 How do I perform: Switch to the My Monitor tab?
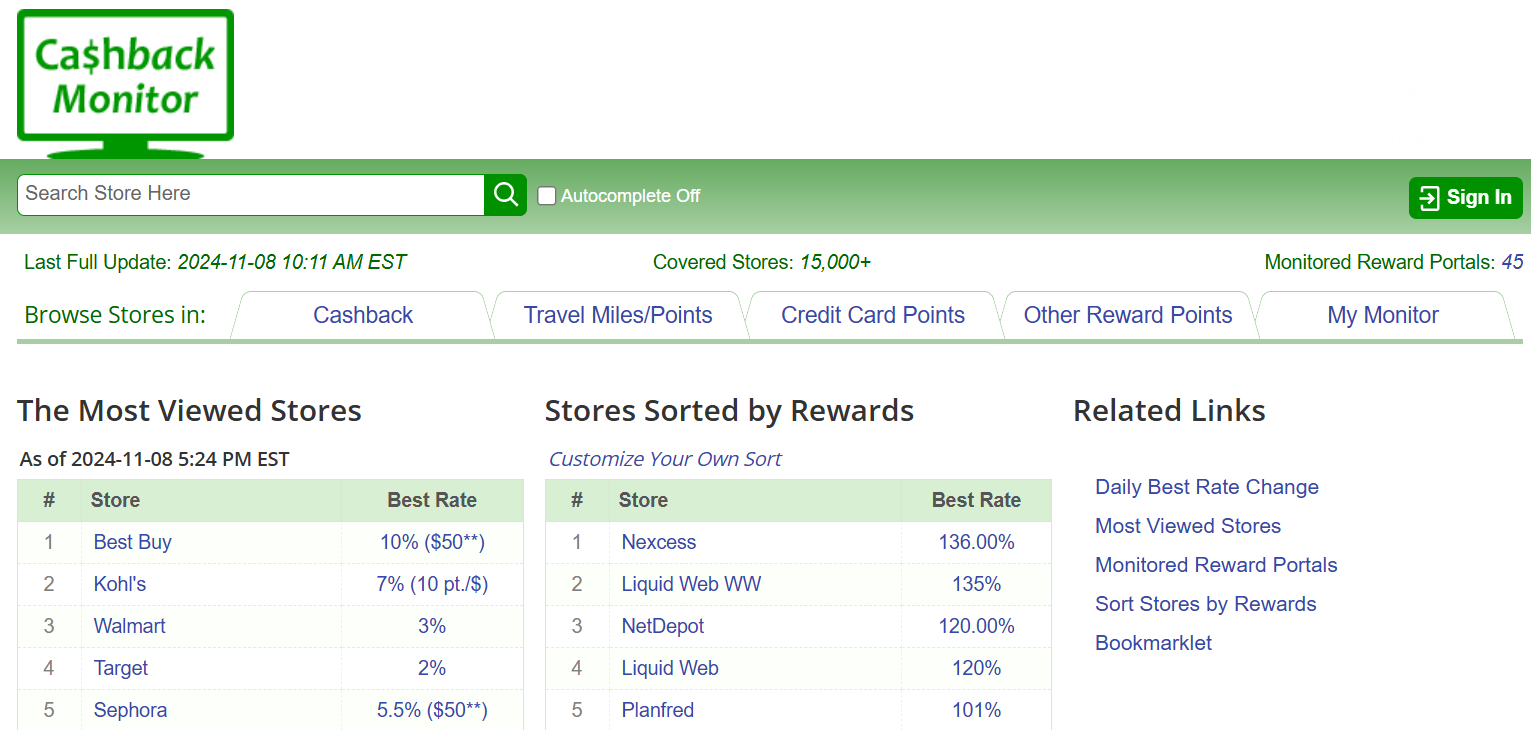coord(1383,315)
